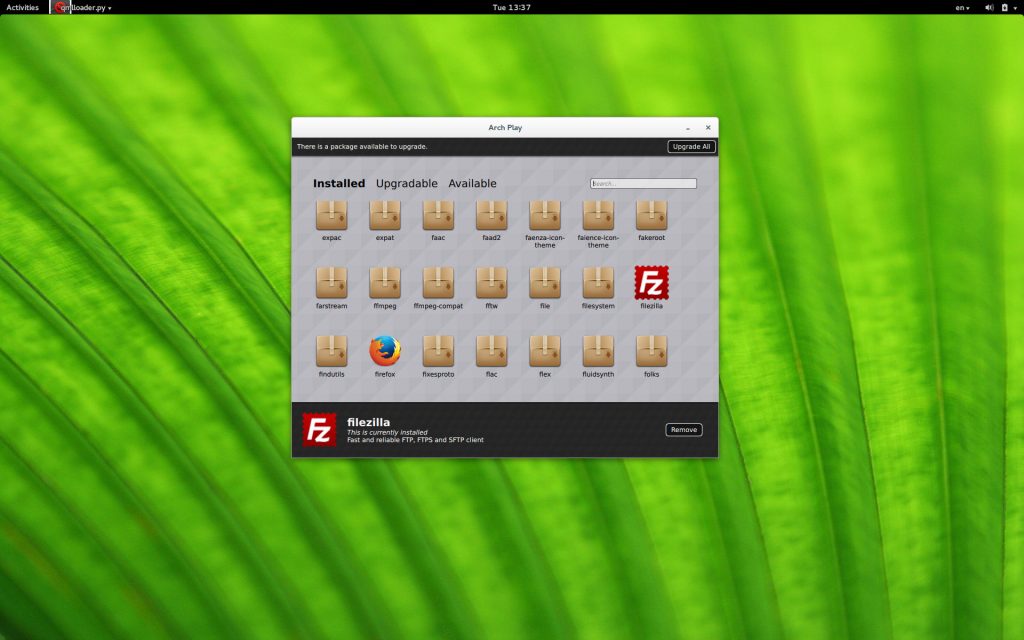Switch to the Upgradable tab
This screenshot has width=1024, height=640.
point(407,184)
